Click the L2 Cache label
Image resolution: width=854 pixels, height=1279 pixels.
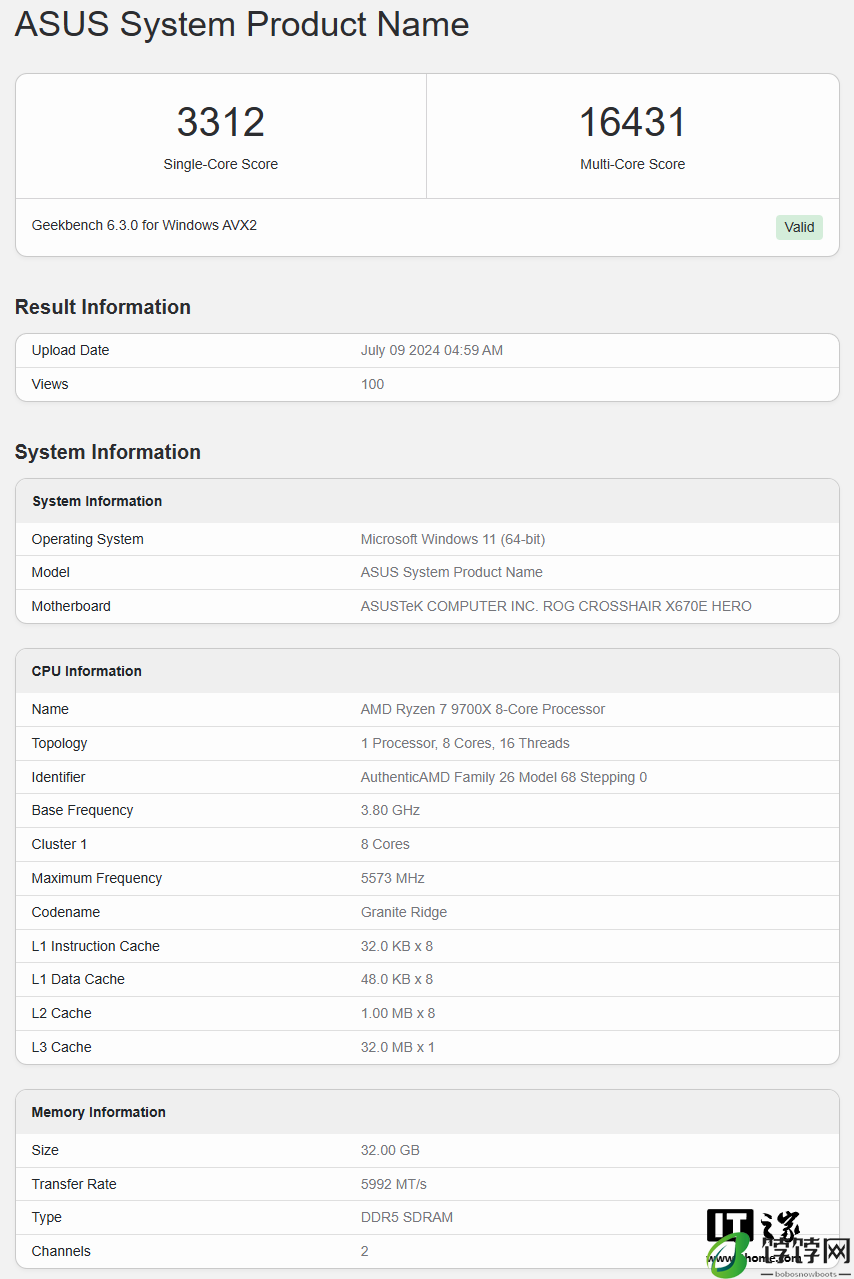(x=62, y=1013)
